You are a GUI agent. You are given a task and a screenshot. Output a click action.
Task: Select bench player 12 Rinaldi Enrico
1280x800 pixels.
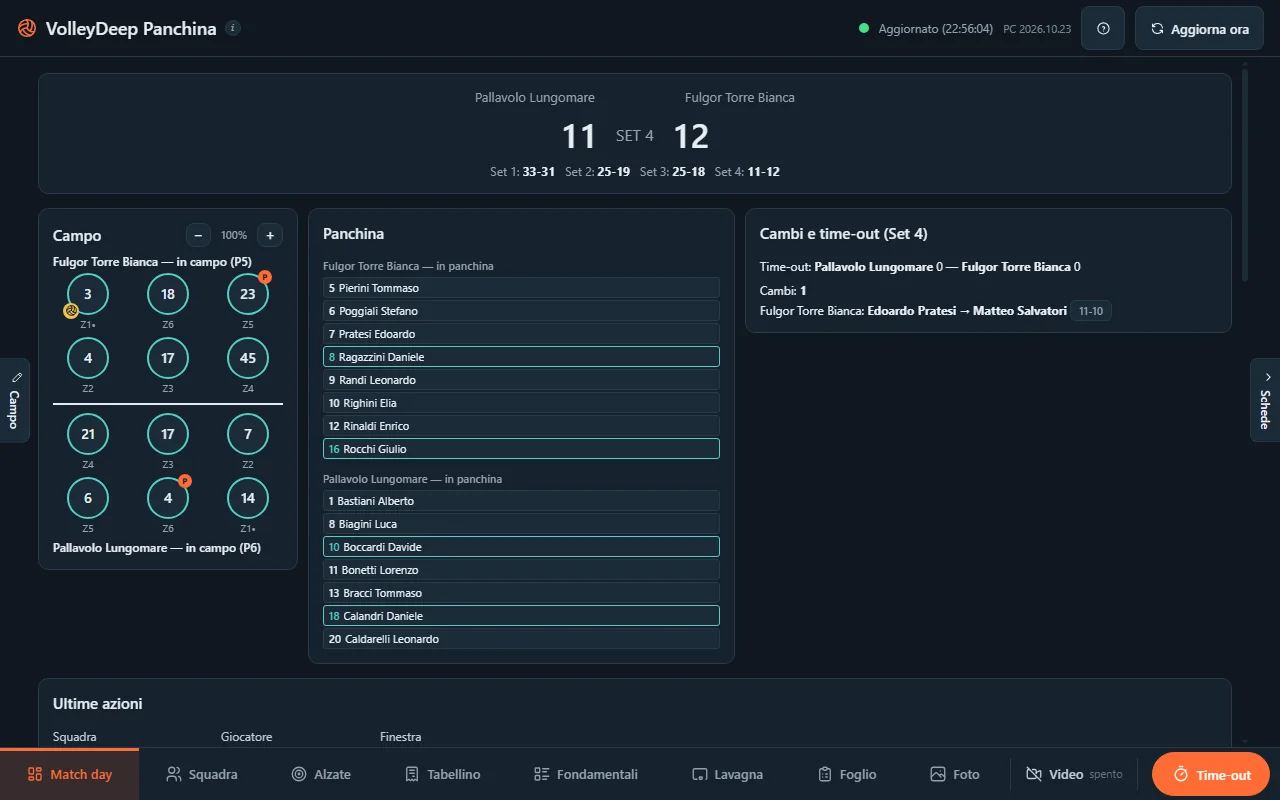(x=521, y=426)
